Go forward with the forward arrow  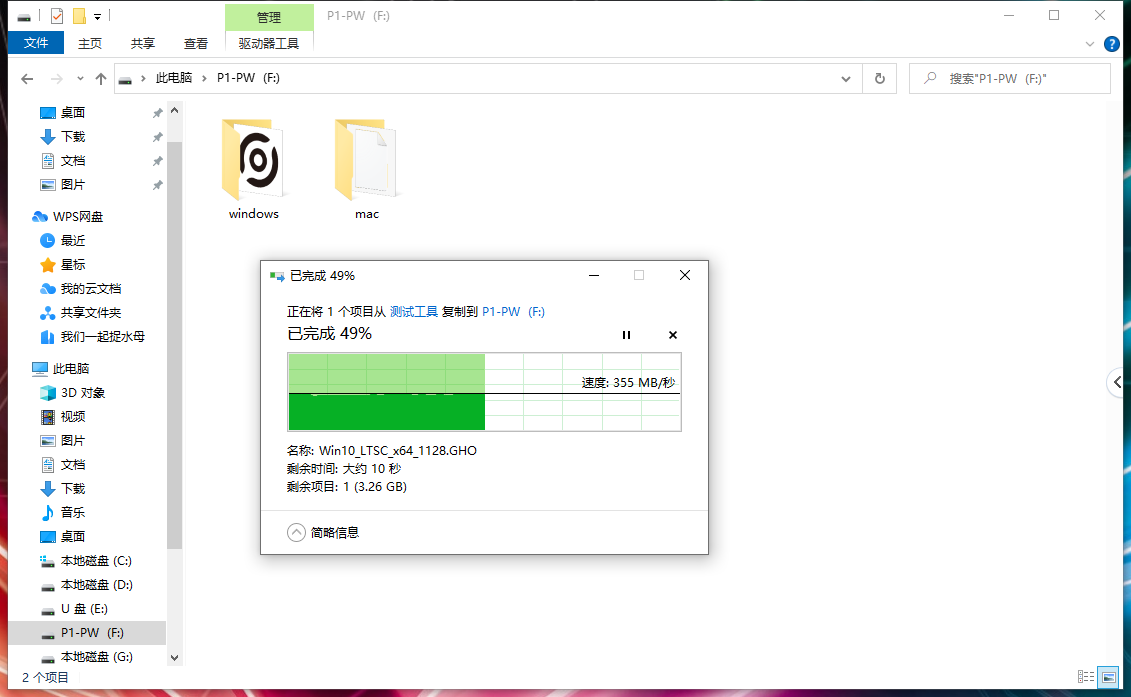point(56,79)
